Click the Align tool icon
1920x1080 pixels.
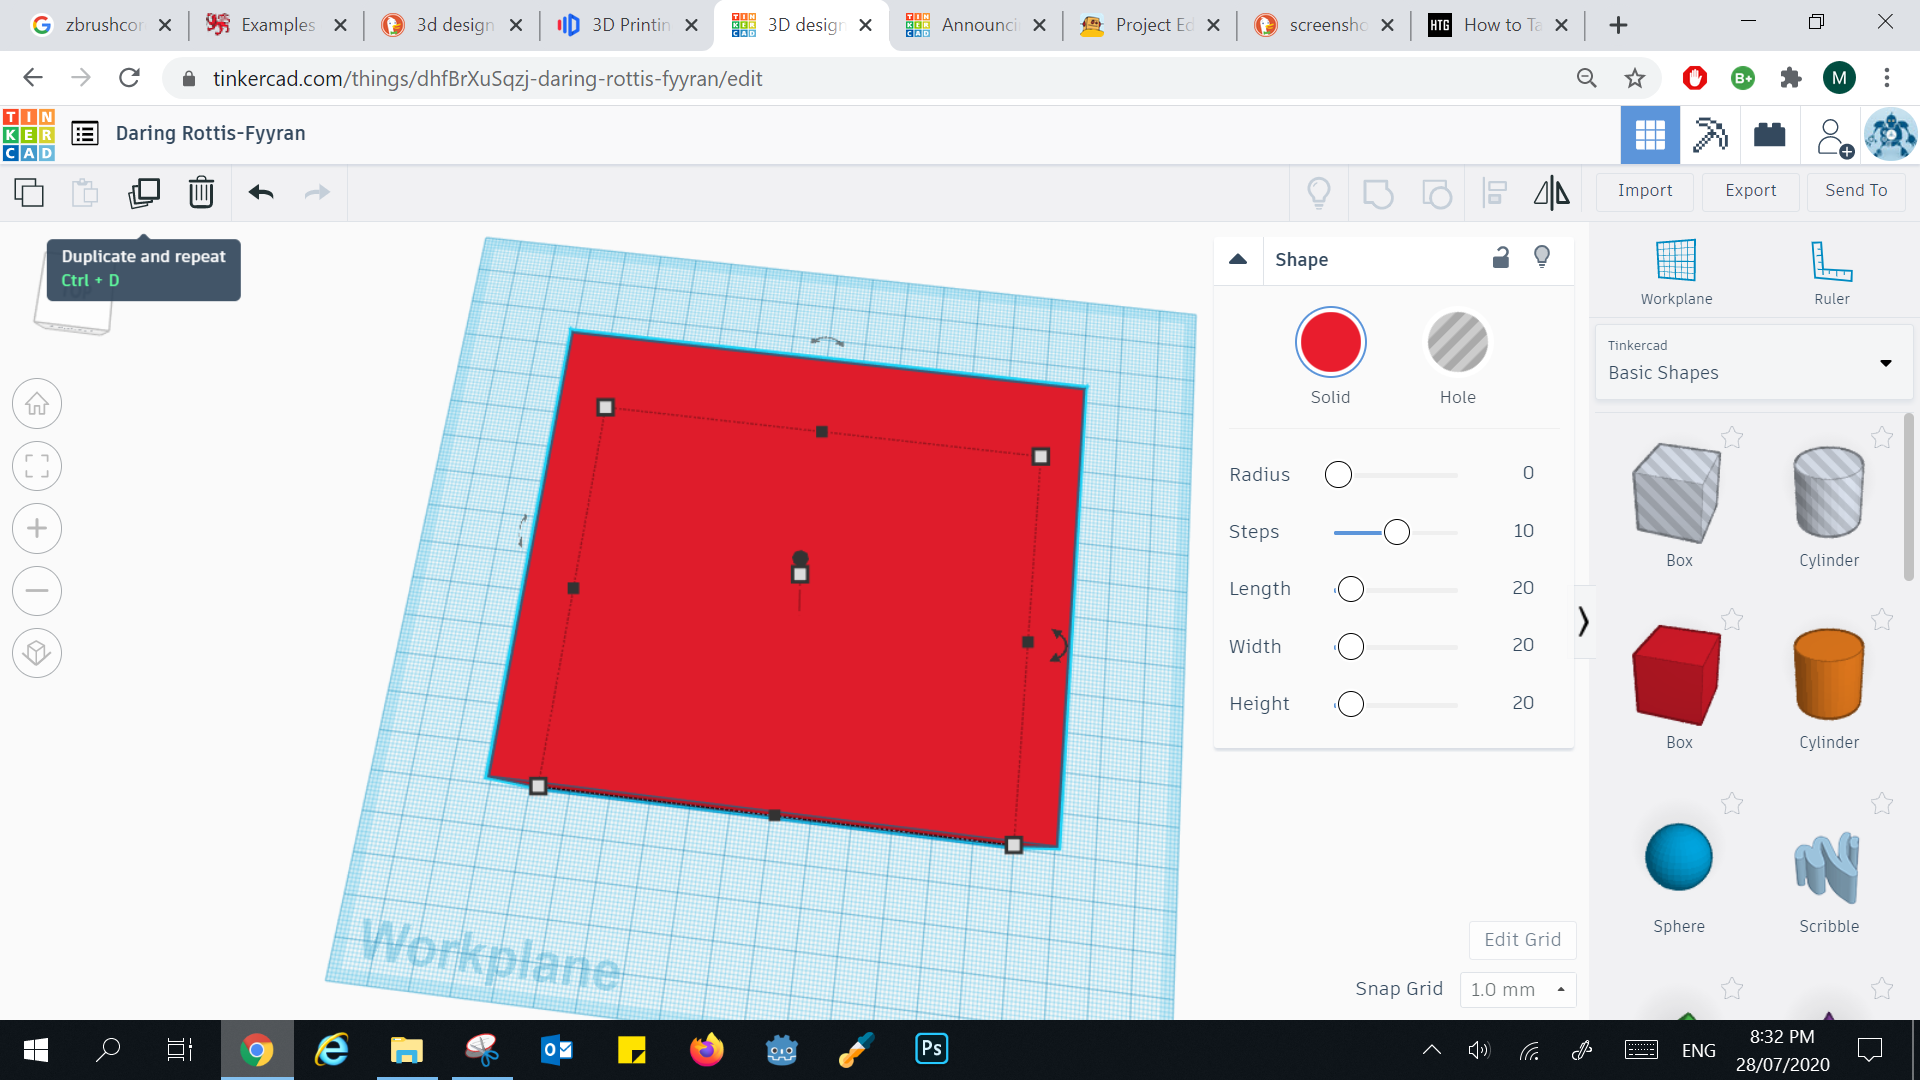coord(1494,192)
